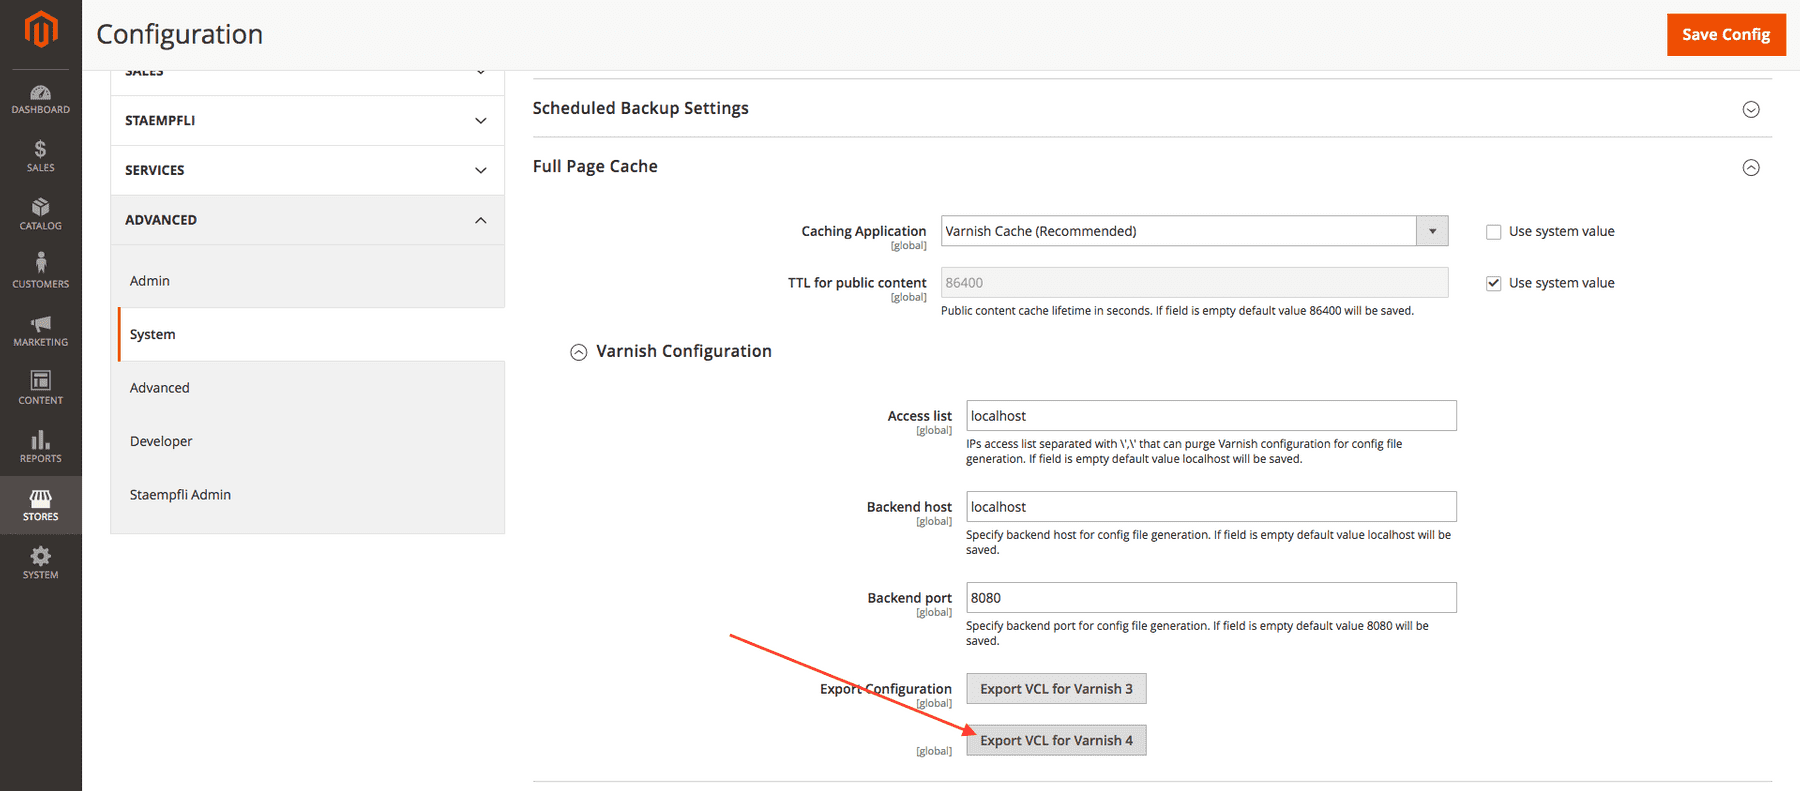Tick Caching Application Use system value

pos(1493,231)
